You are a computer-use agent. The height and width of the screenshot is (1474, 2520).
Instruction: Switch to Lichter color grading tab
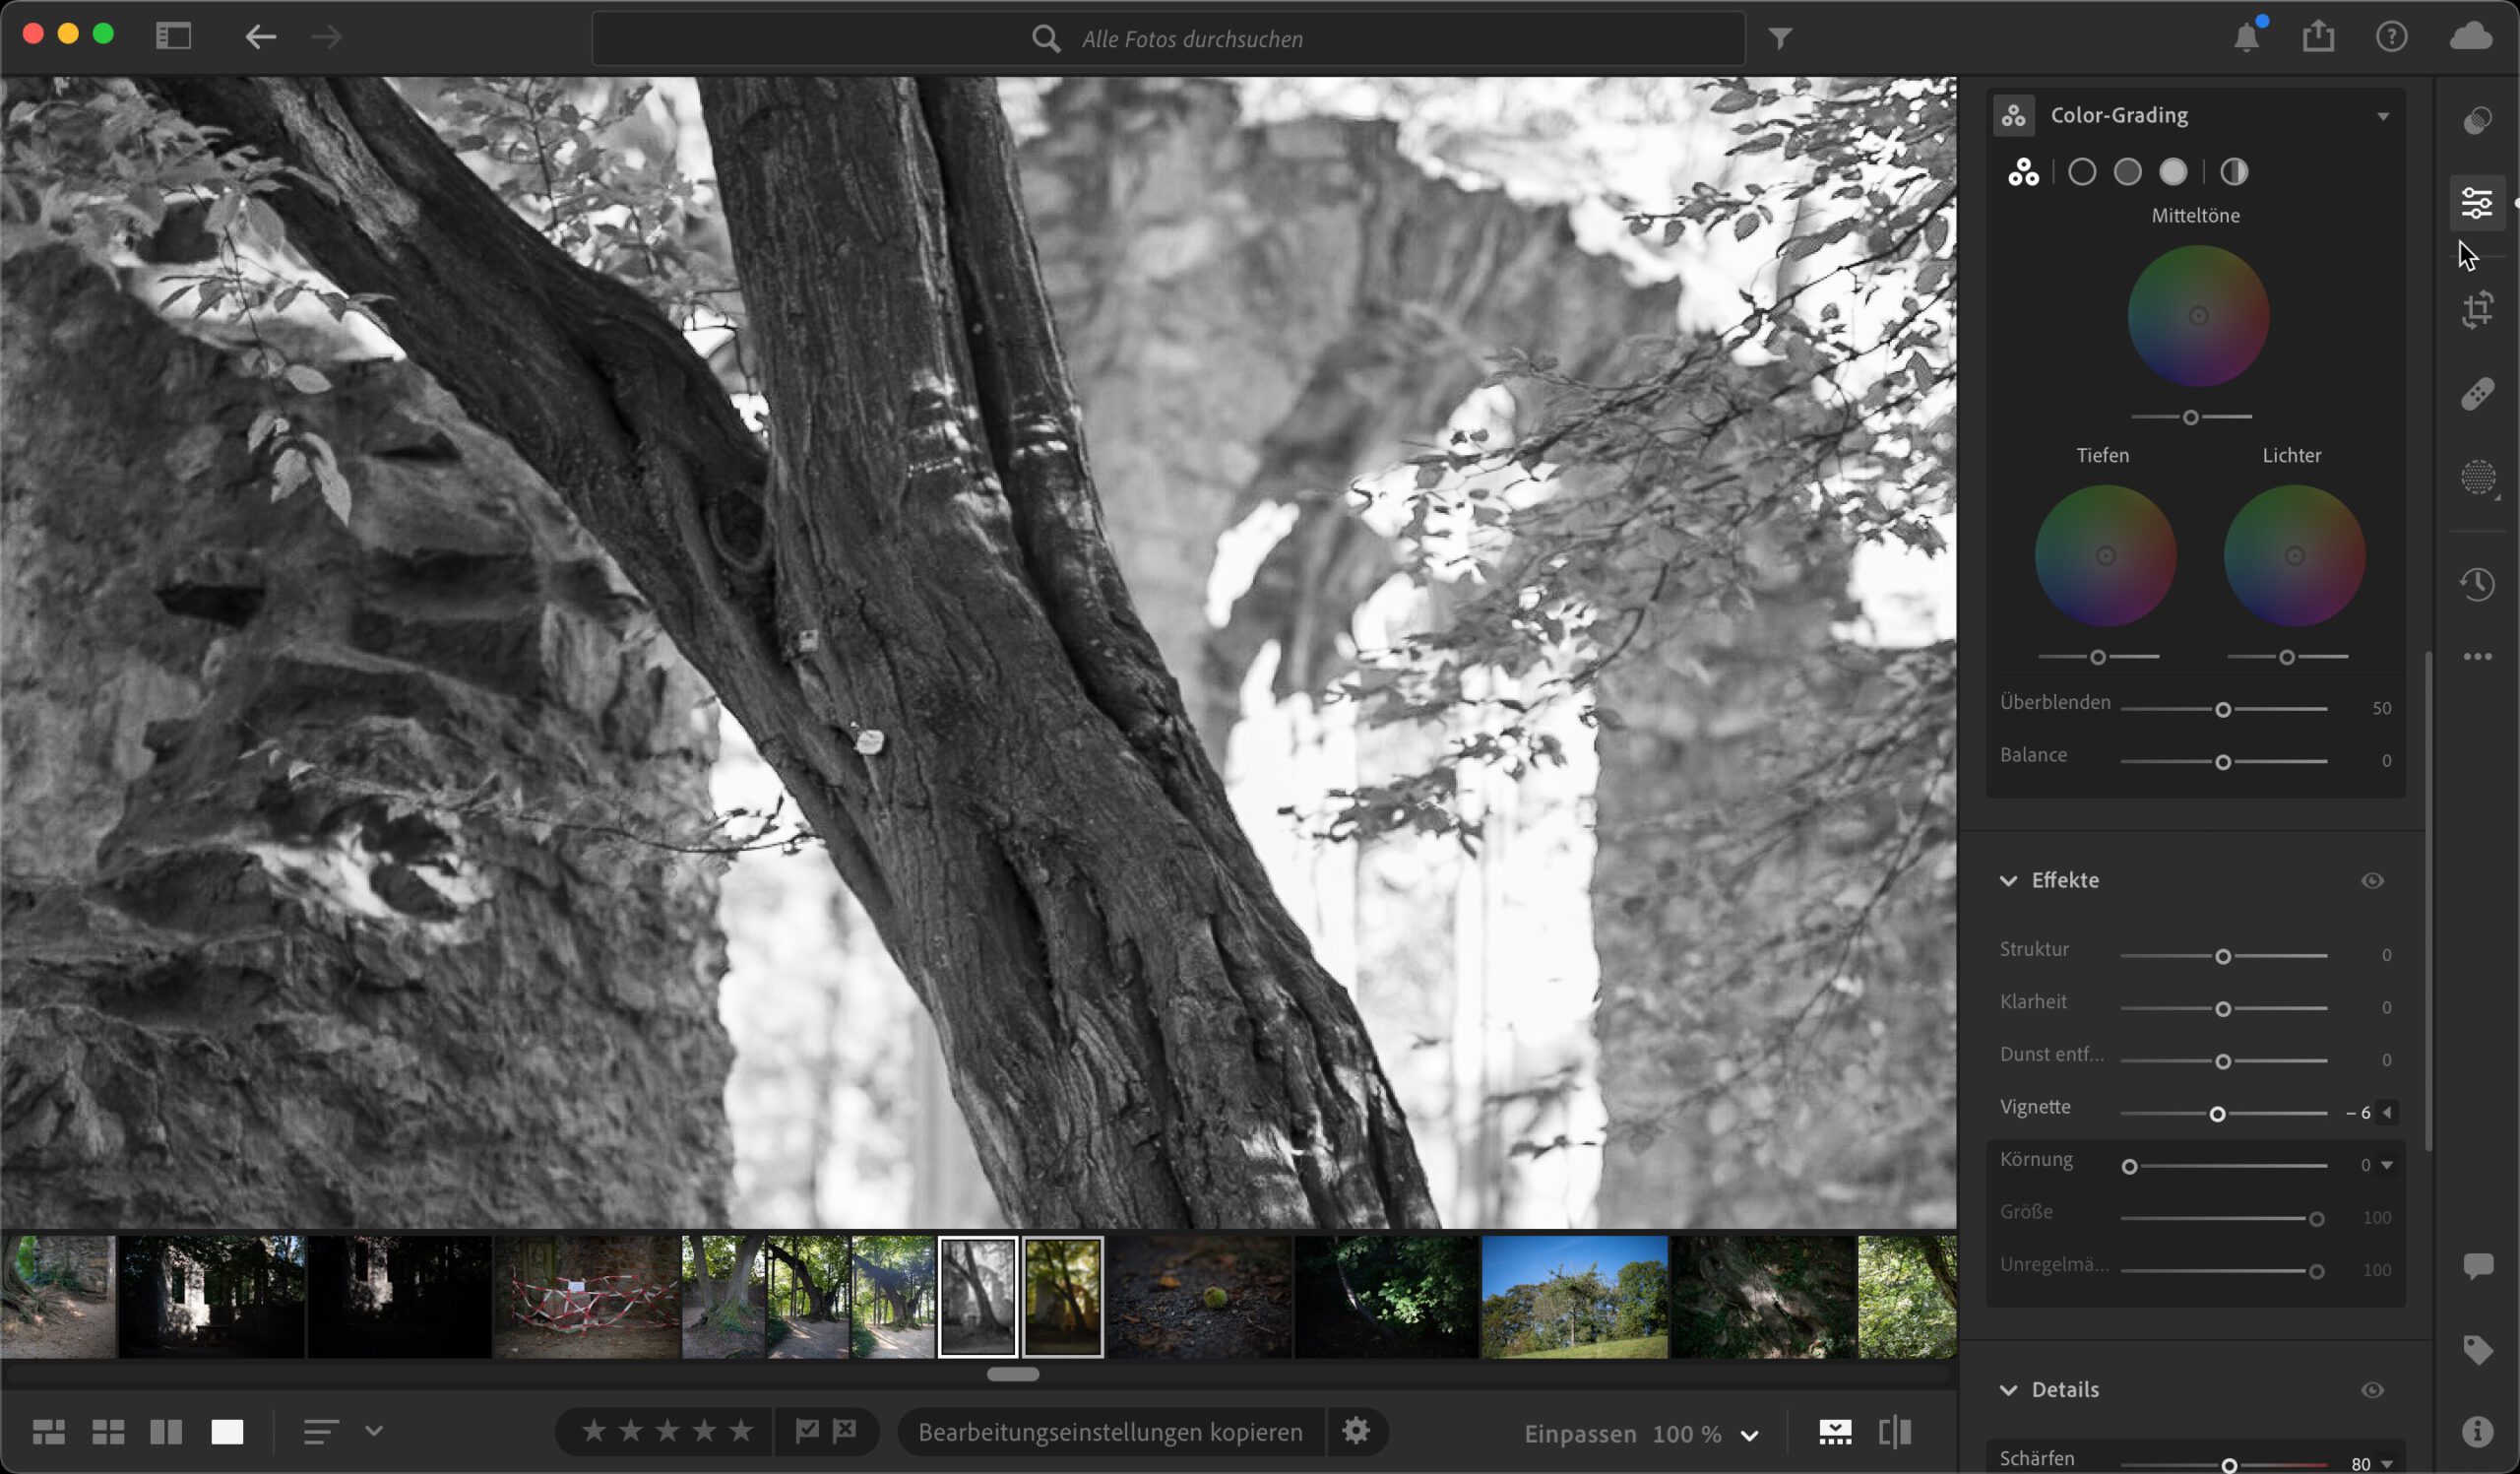pos(2173,172)
